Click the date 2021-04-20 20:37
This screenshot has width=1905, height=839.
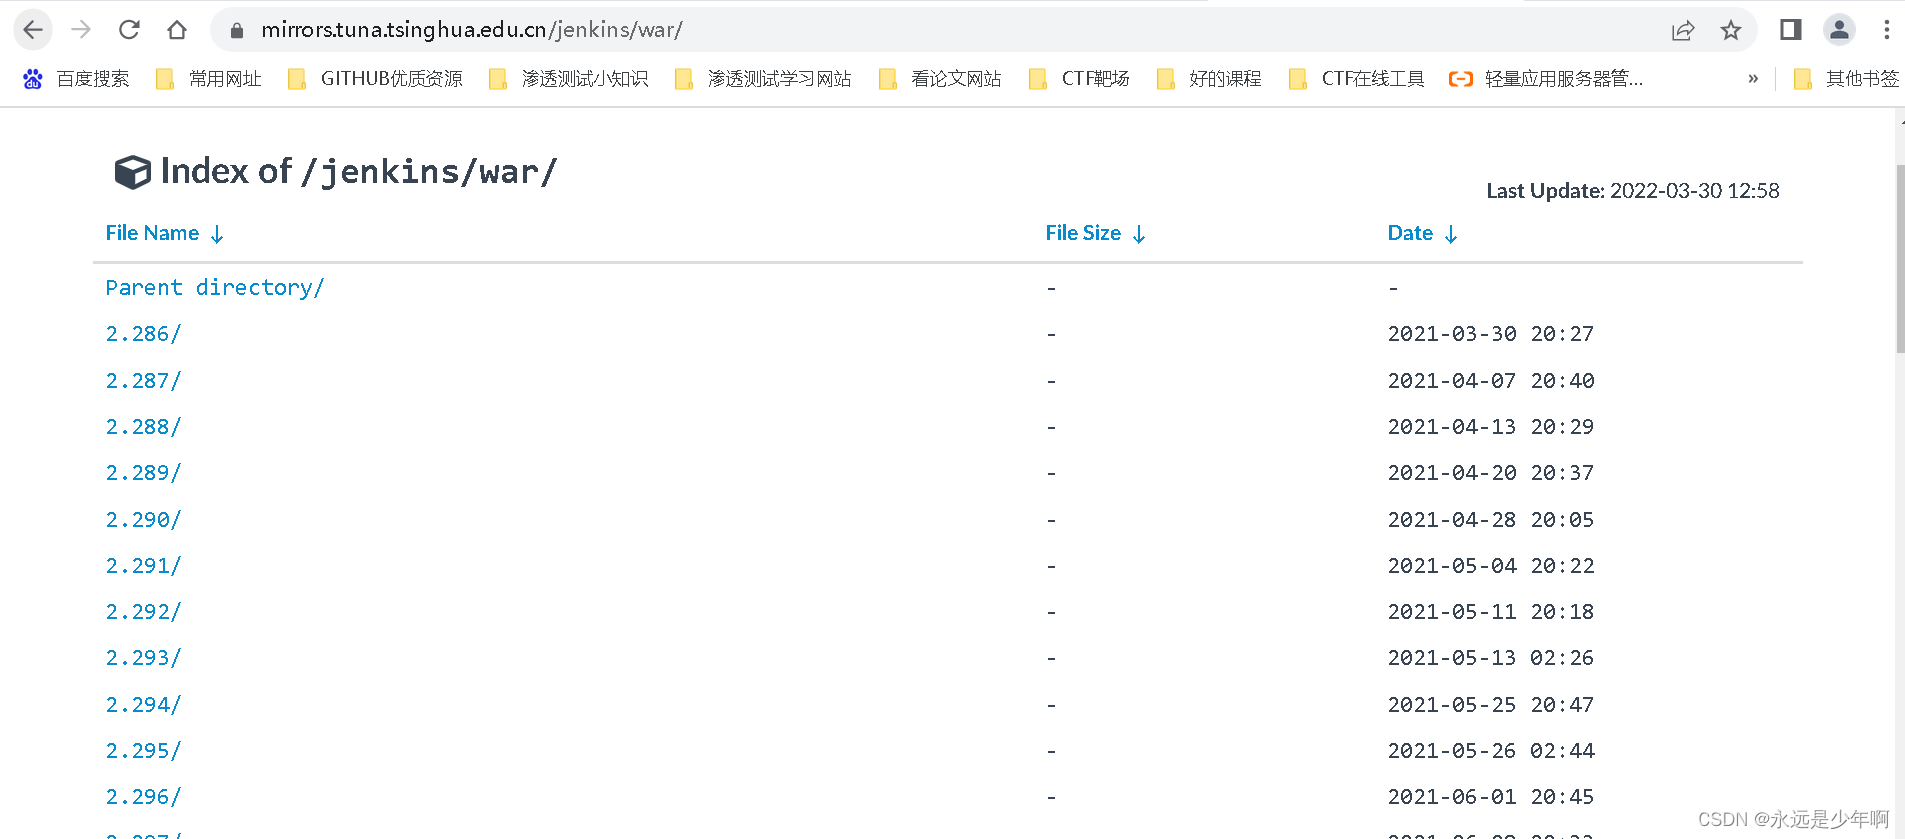click(1491, 473)
